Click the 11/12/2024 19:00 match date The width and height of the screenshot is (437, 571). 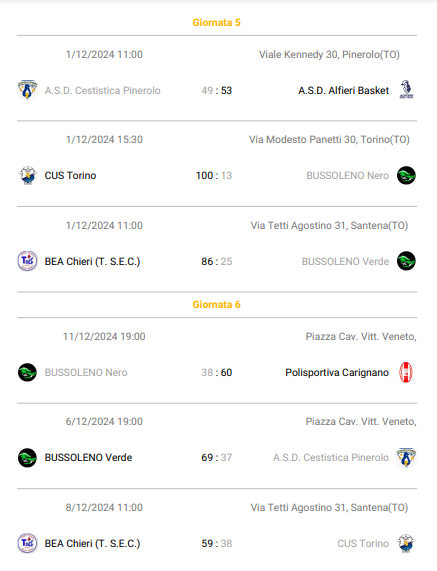pyautogui.click(x=104, y=336)
